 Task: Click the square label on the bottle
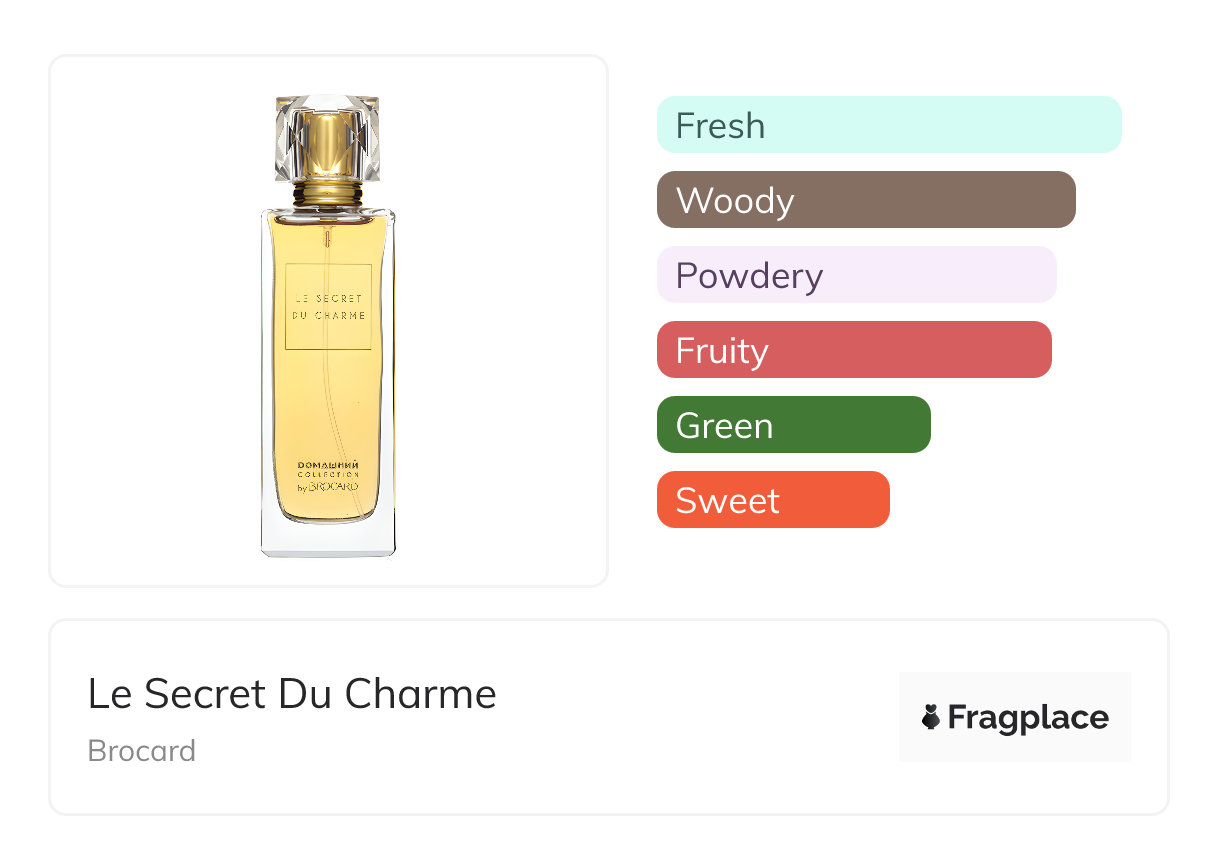328,307
